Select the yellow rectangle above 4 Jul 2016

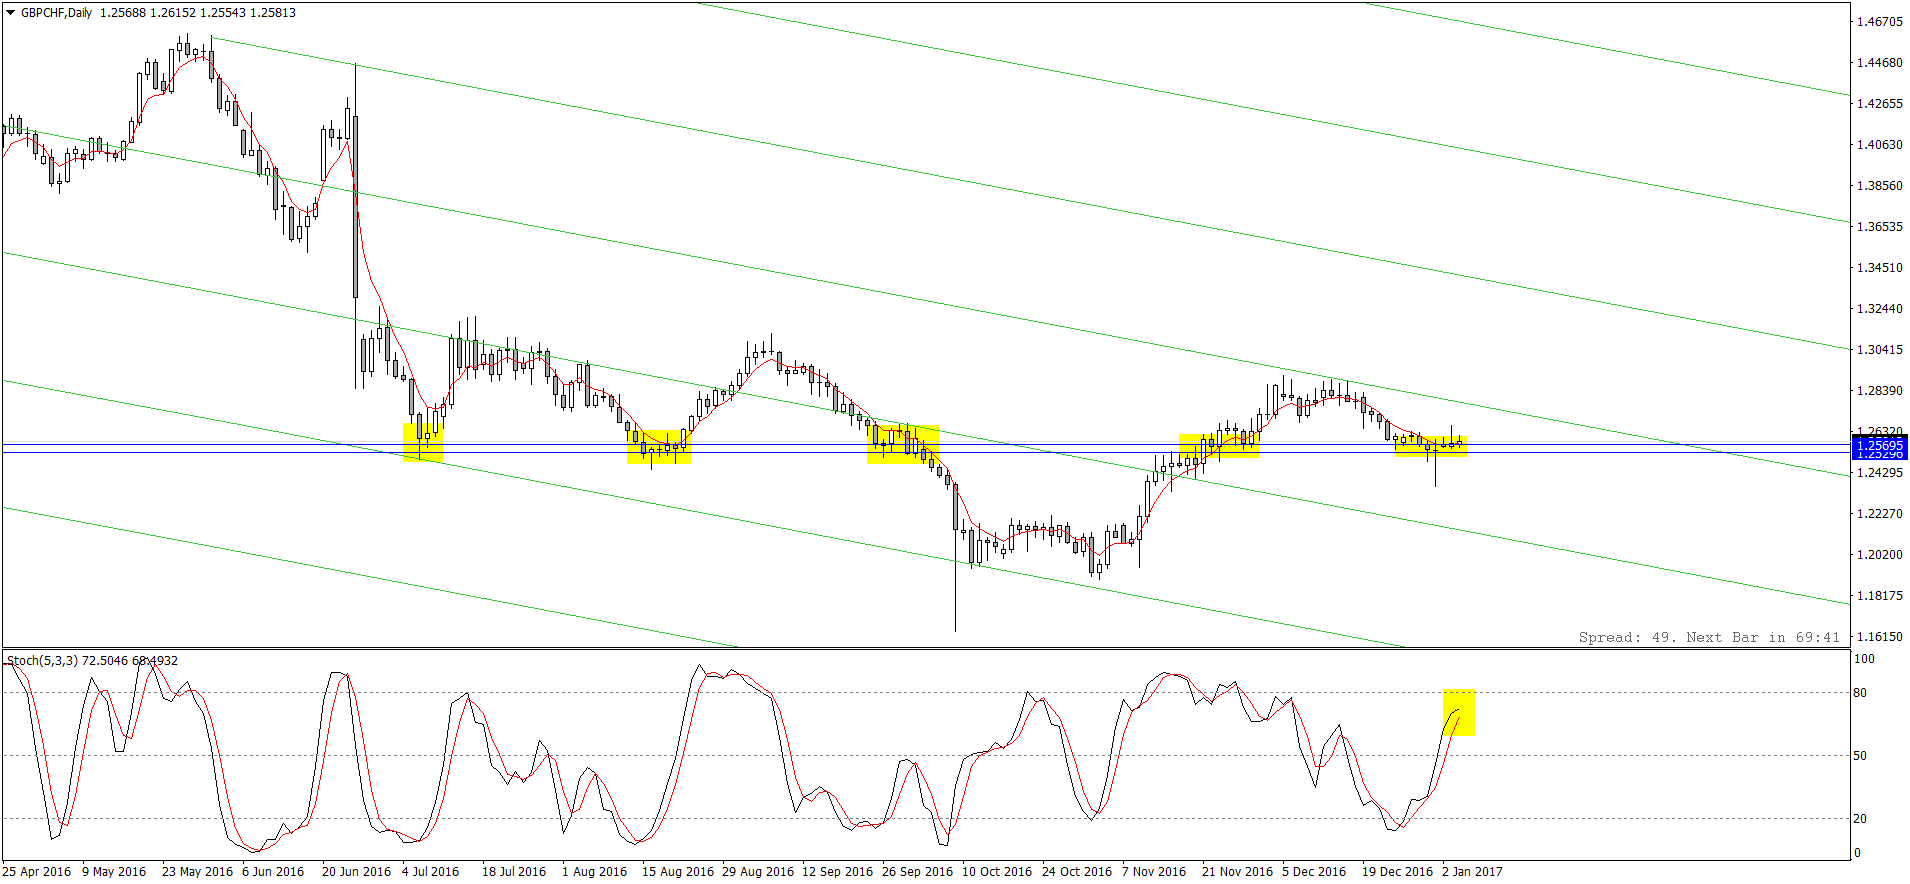(x=423, y=442)
